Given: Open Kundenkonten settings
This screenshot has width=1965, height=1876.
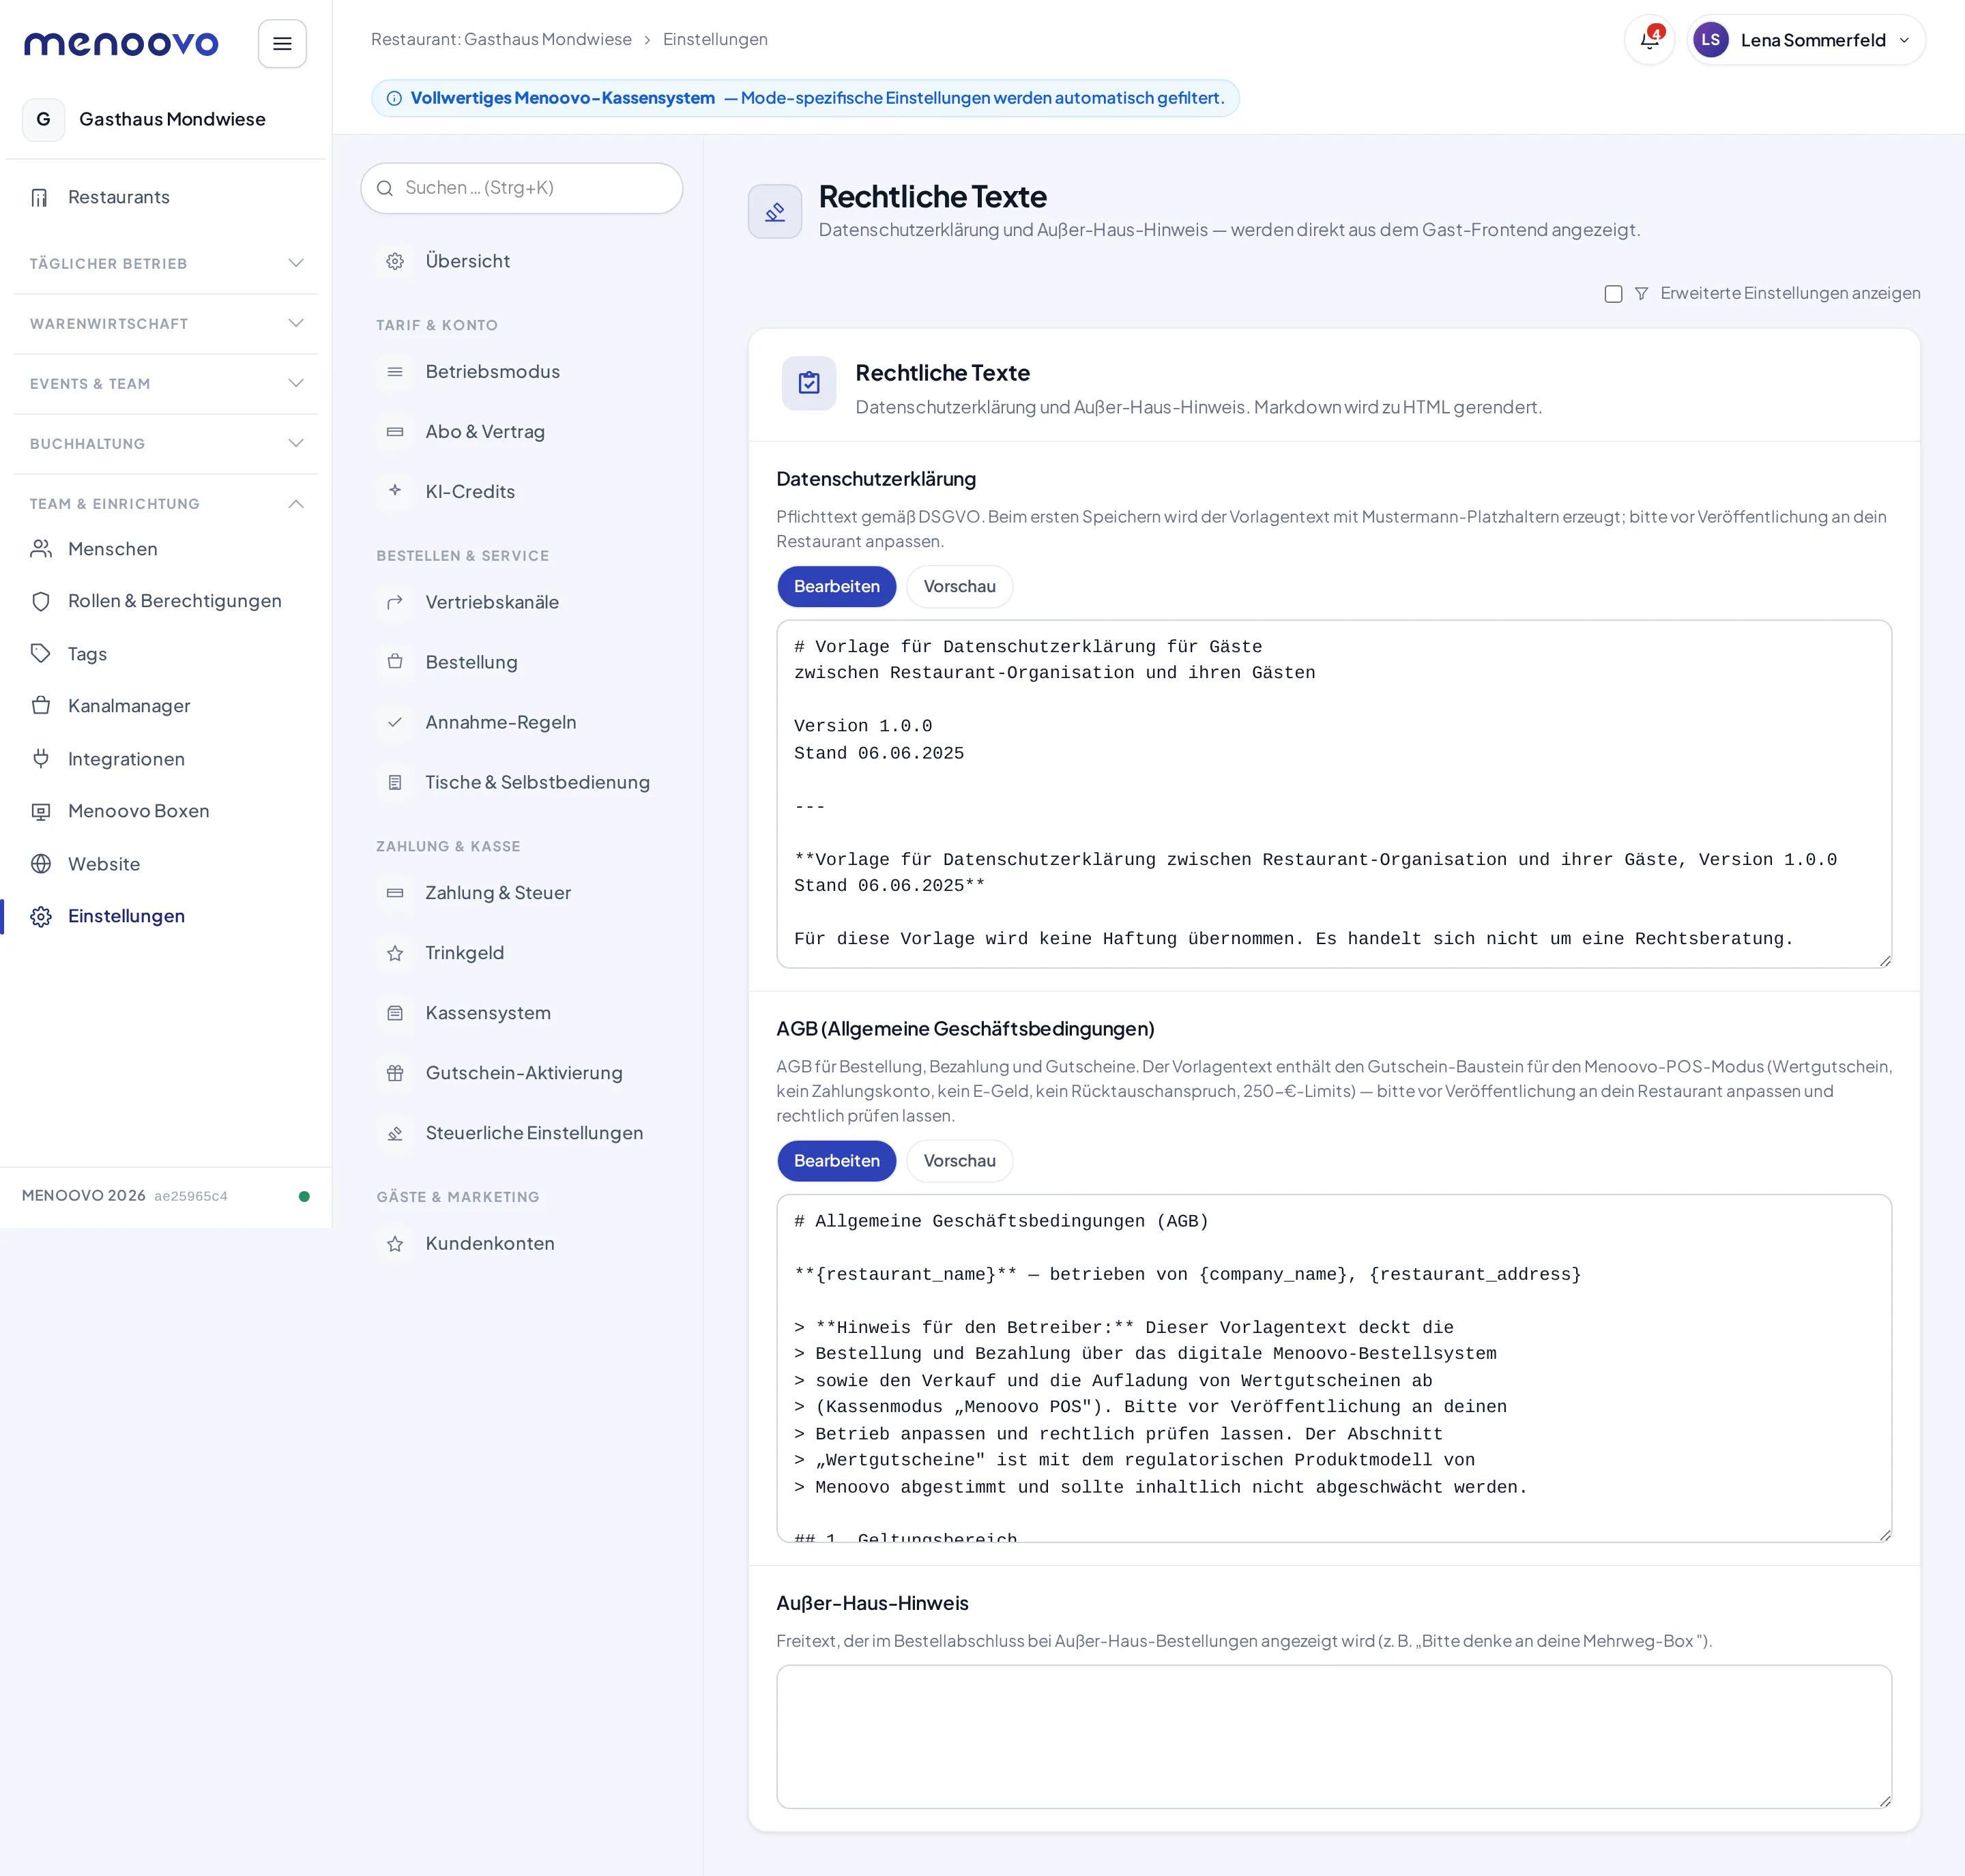Looking at the screenshot, I should click(521, 1243).
